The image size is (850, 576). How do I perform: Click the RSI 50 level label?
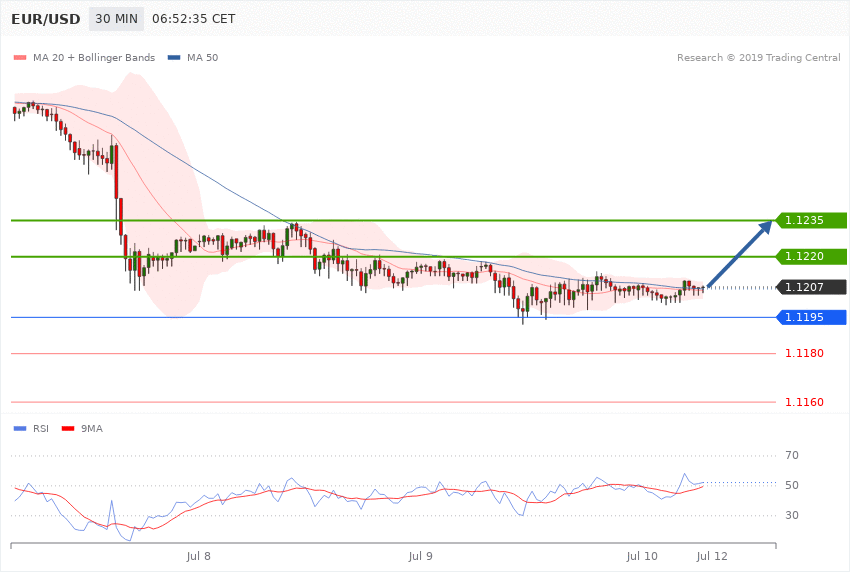click(792, 485)
